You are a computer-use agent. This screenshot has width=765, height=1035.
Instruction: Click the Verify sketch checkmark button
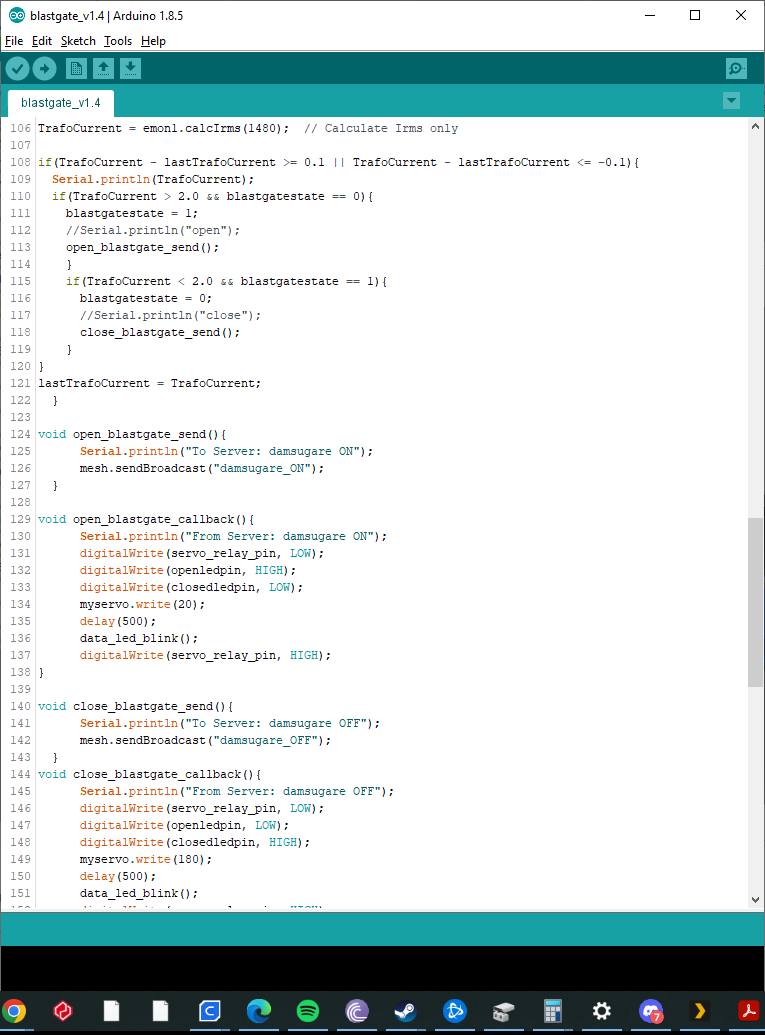point(18,68)
